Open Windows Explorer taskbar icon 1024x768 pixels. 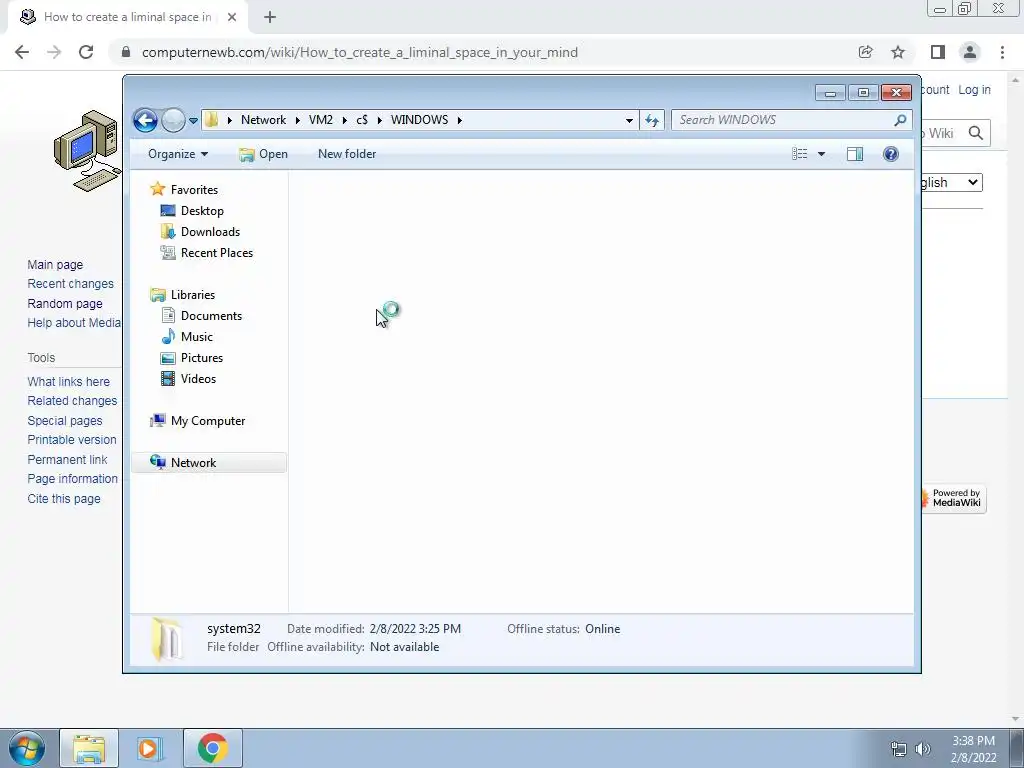pyautogui.click(x=89, y=748)
